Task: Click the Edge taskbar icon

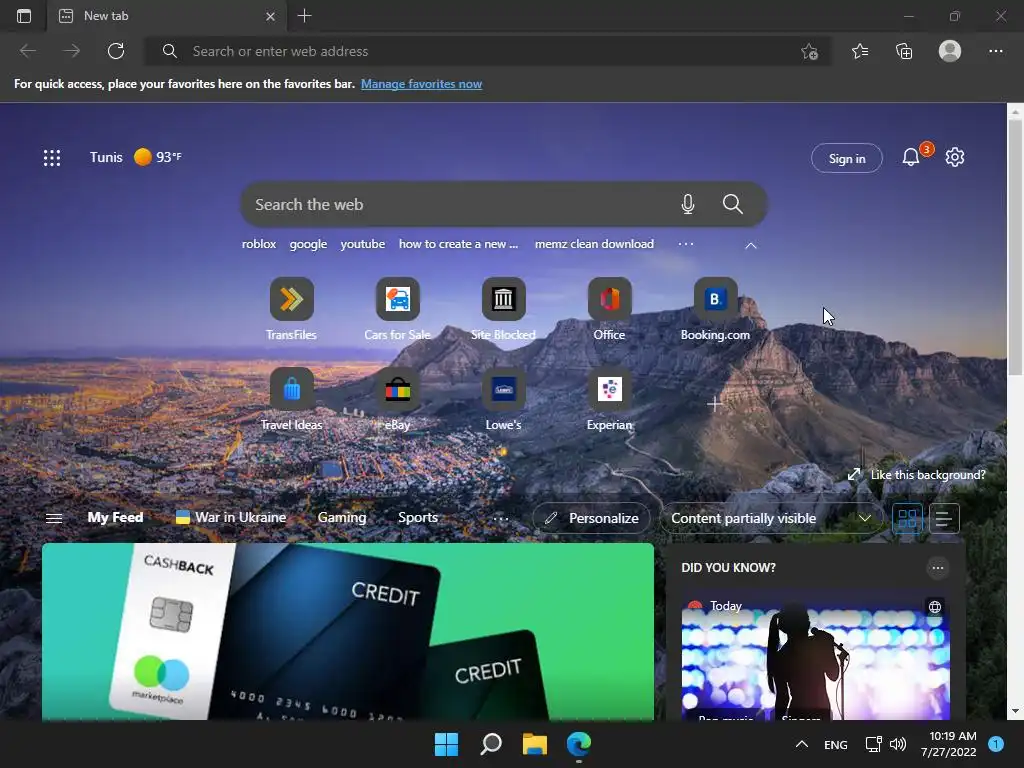Action: pos(579,744)
